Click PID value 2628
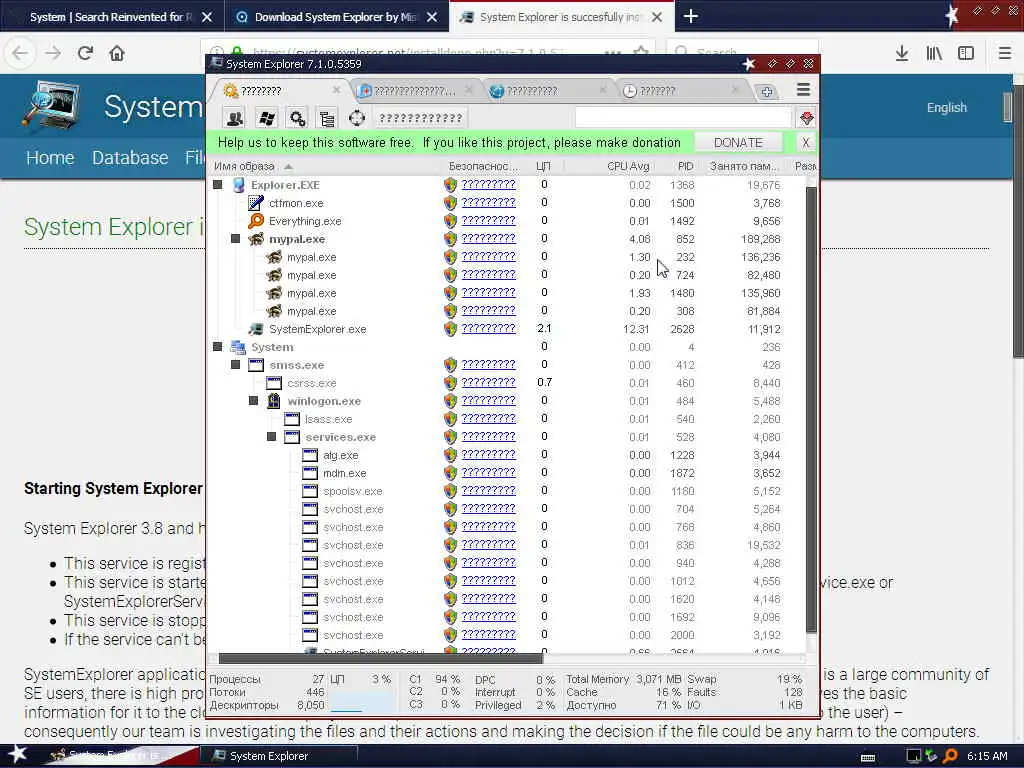The width and height of the screenshot is (1024, 768). click(x=682, y=329)
